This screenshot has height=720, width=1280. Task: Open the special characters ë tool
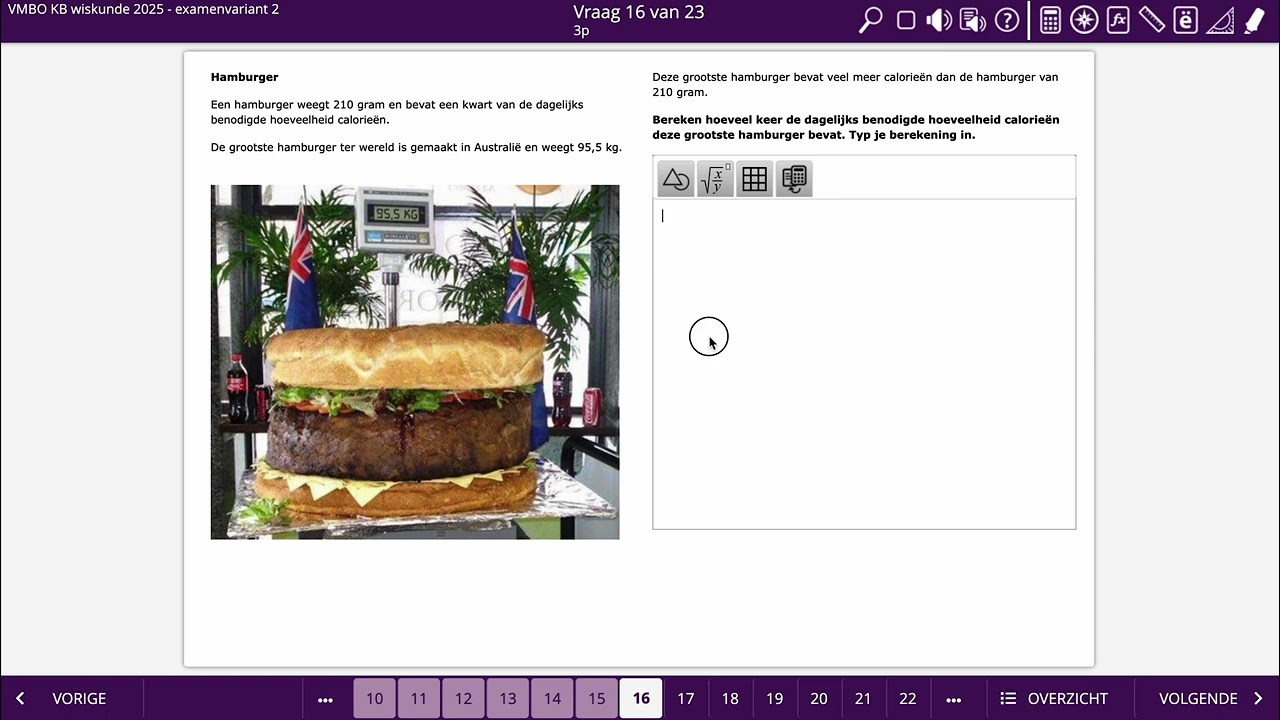[1186, 20]
